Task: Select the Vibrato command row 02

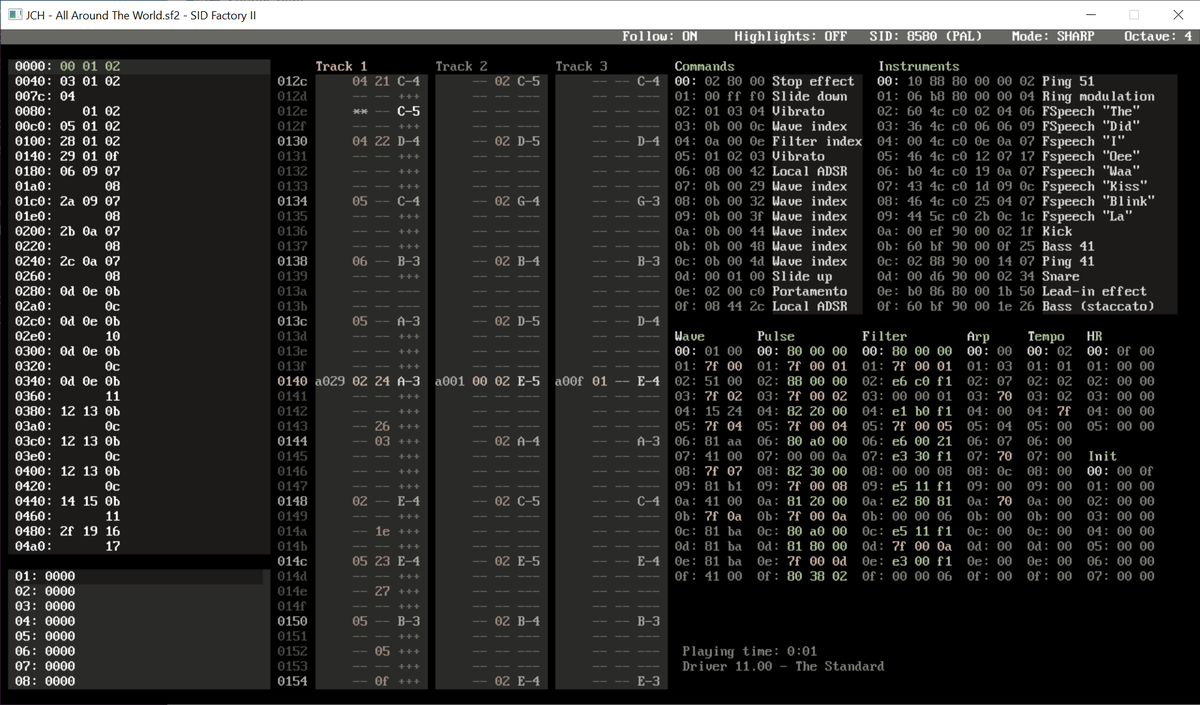Action: pyautogui.click(x=765, y=111)
